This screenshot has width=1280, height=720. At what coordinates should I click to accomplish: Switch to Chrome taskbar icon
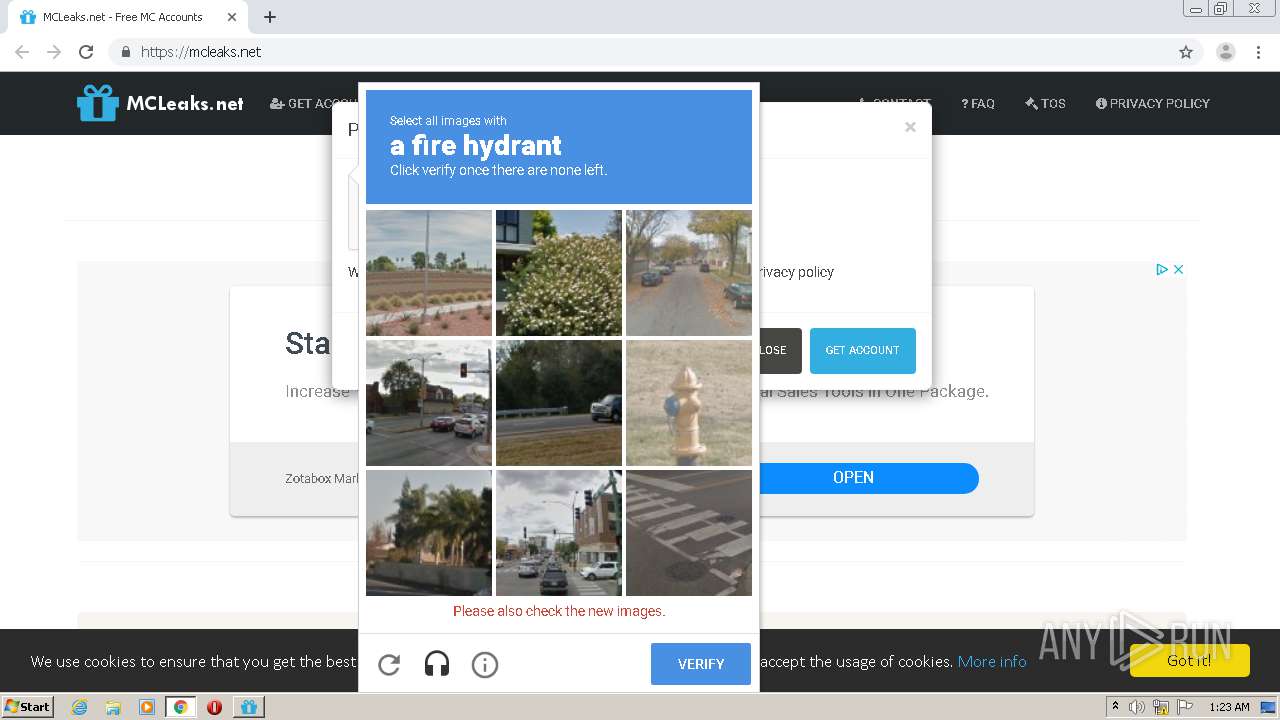click(x=180, y=707)
